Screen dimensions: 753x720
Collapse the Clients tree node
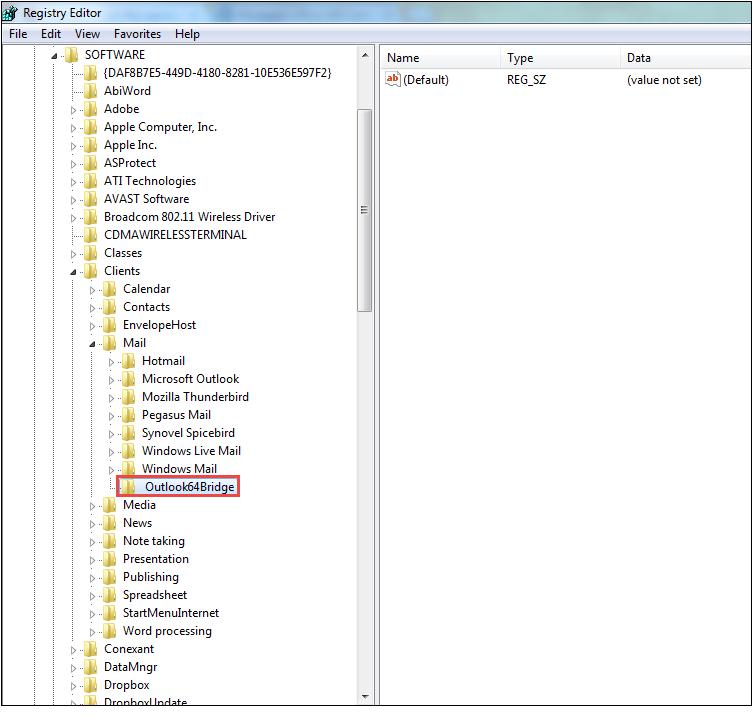73,272
